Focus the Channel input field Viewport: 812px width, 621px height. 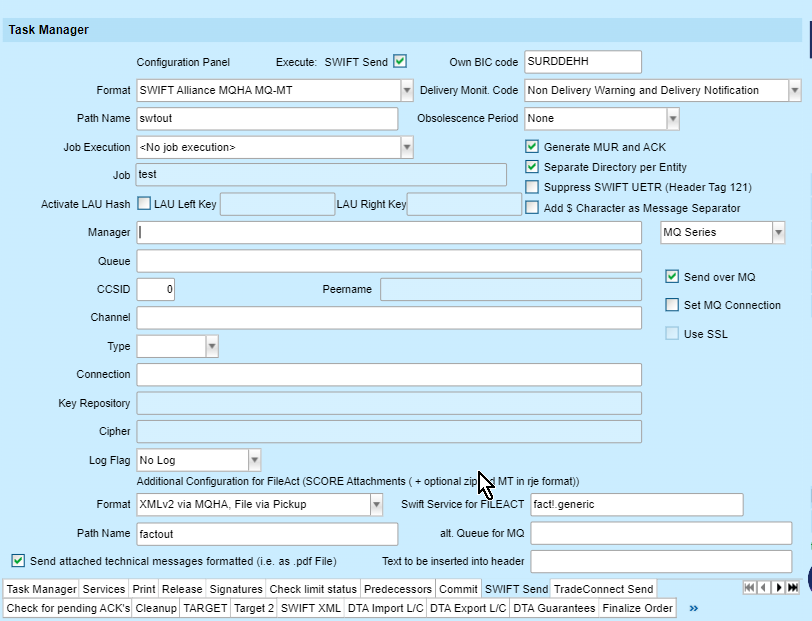[x=389, y=317]
